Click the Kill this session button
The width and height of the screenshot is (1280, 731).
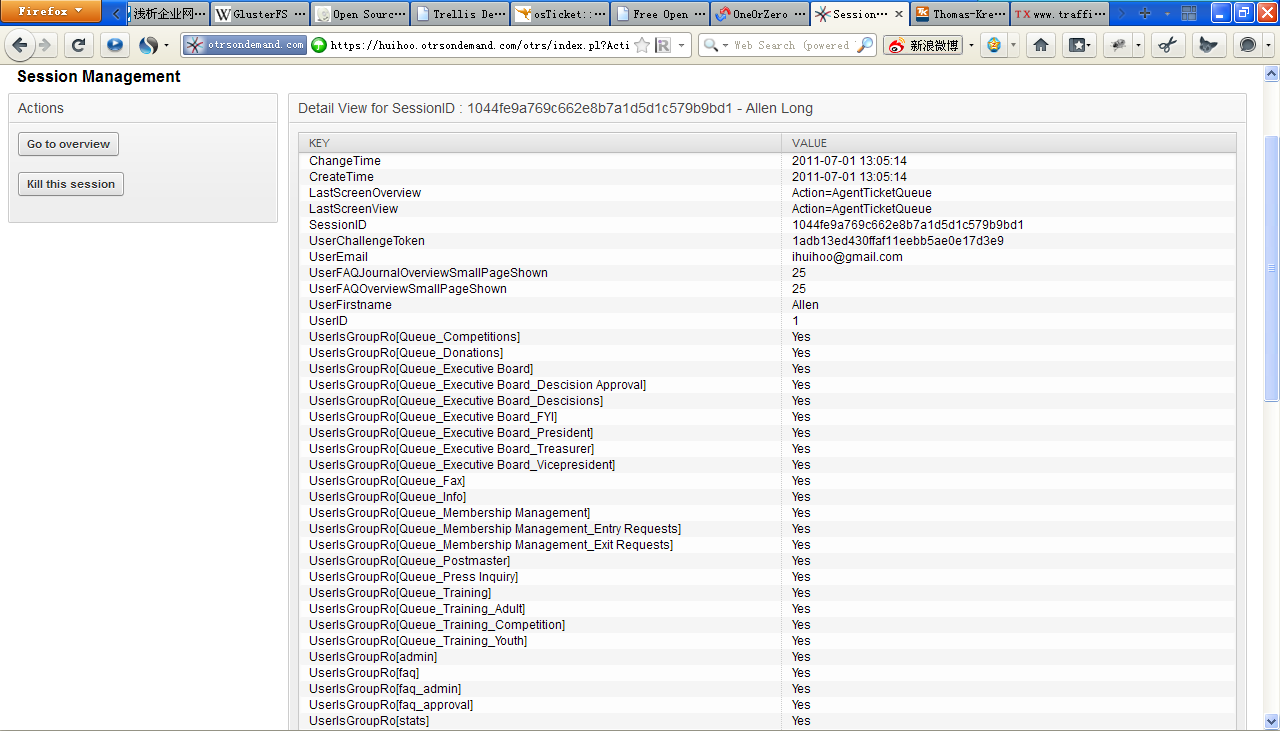71,184
